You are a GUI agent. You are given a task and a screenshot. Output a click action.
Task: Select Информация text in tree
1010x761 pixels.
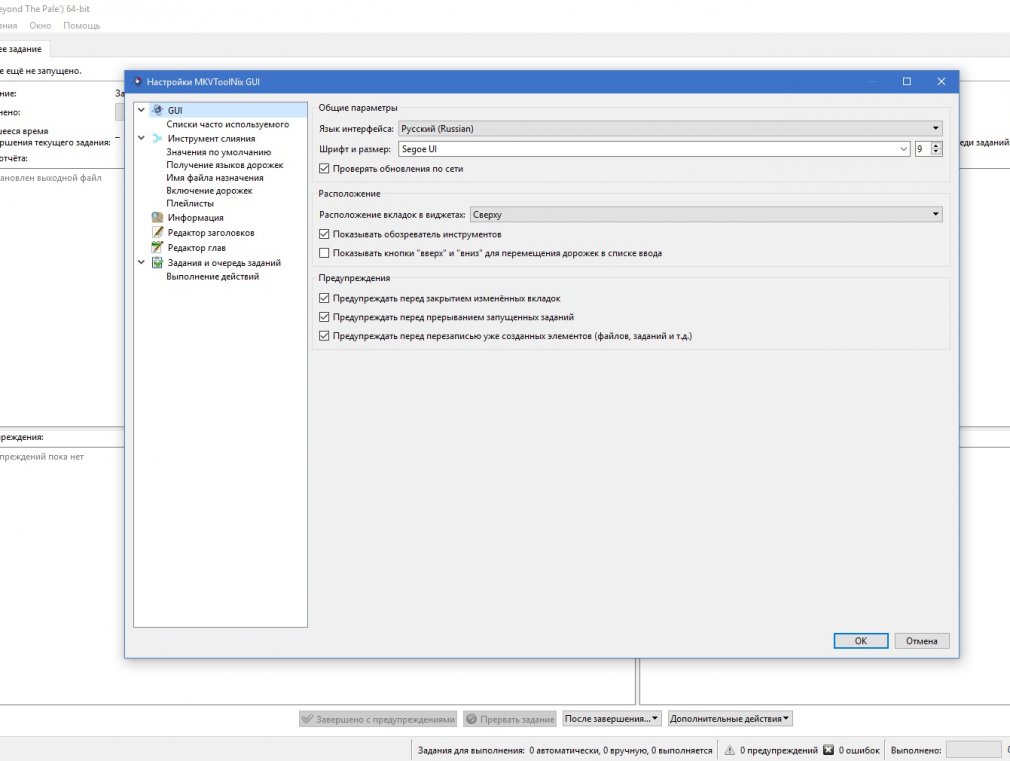[x=196, y=218]
